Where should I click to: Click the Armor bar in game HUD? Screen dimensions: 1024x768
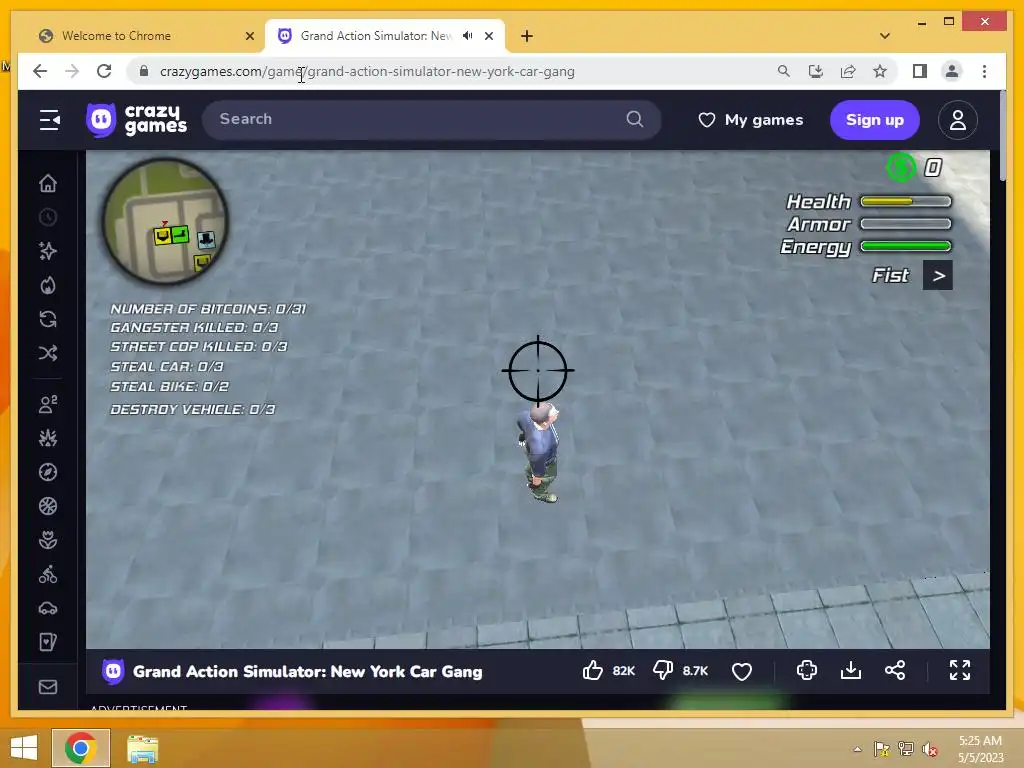pos(906,224)
